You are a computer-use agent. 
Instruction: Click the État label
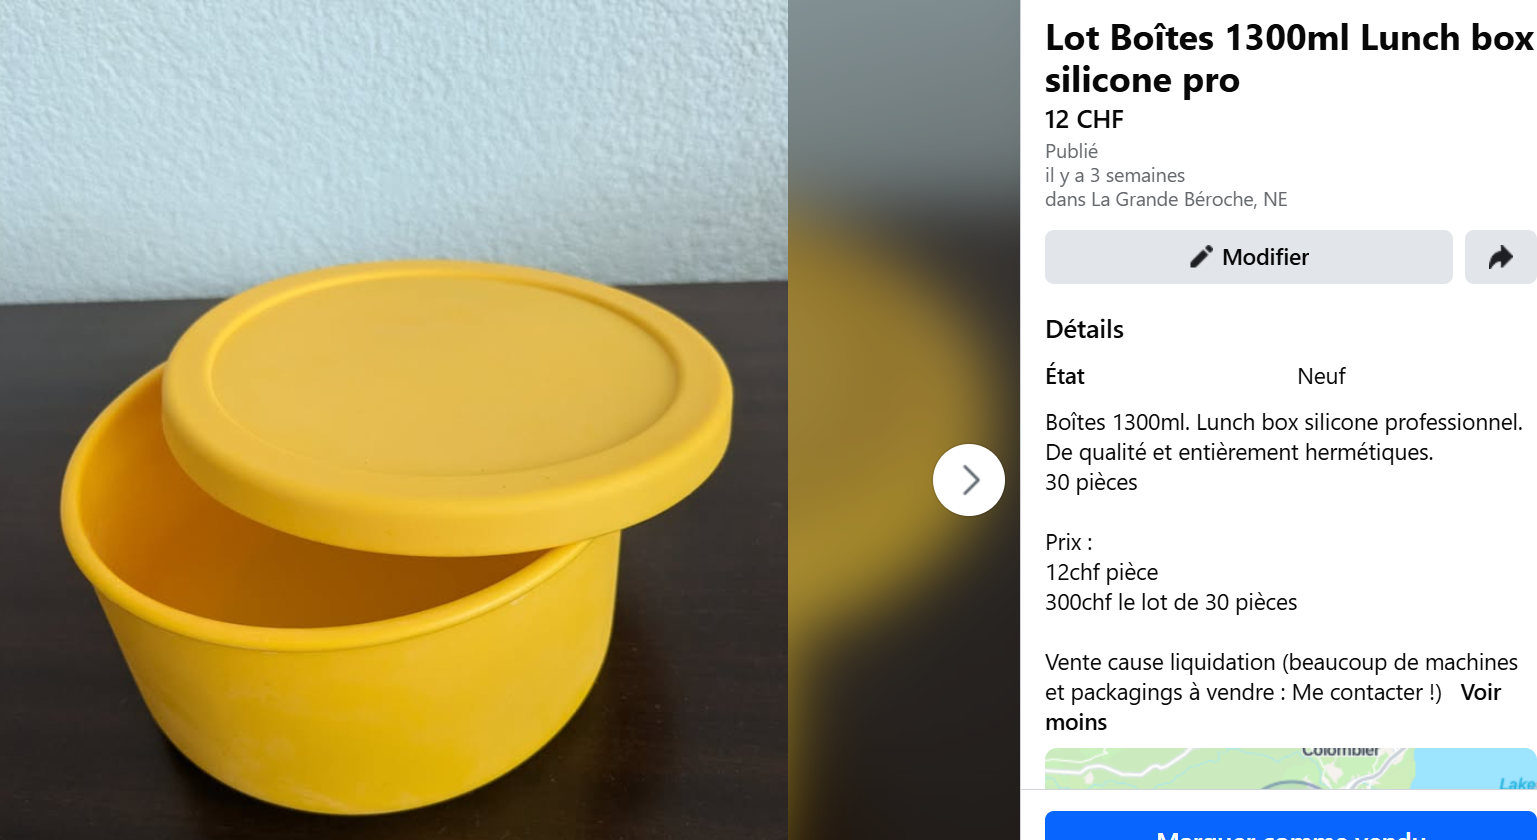(1064, 376)
